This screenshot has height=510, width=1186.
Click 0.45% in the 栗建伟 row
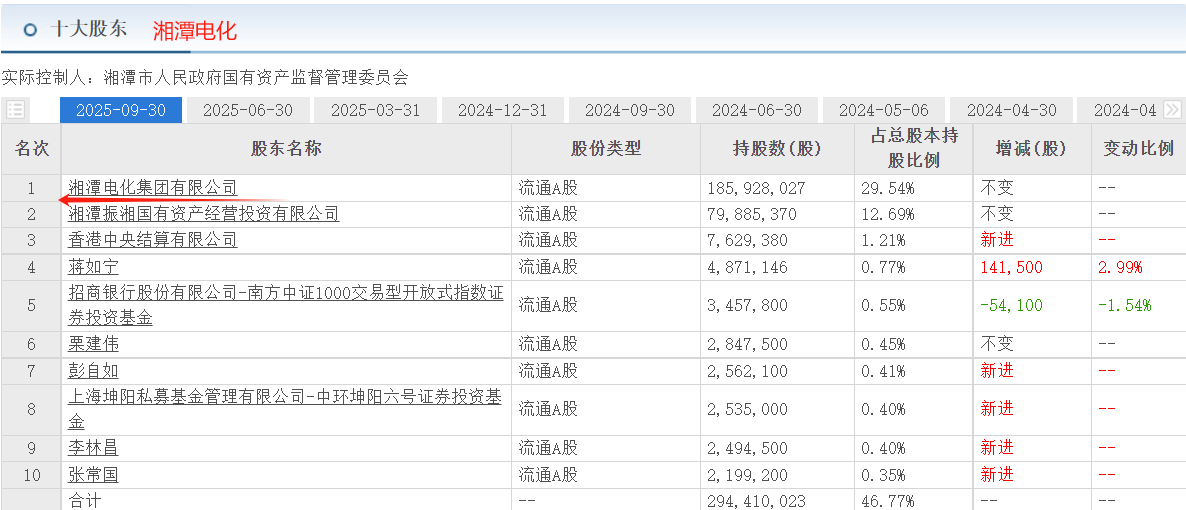(x=883, y=344)
